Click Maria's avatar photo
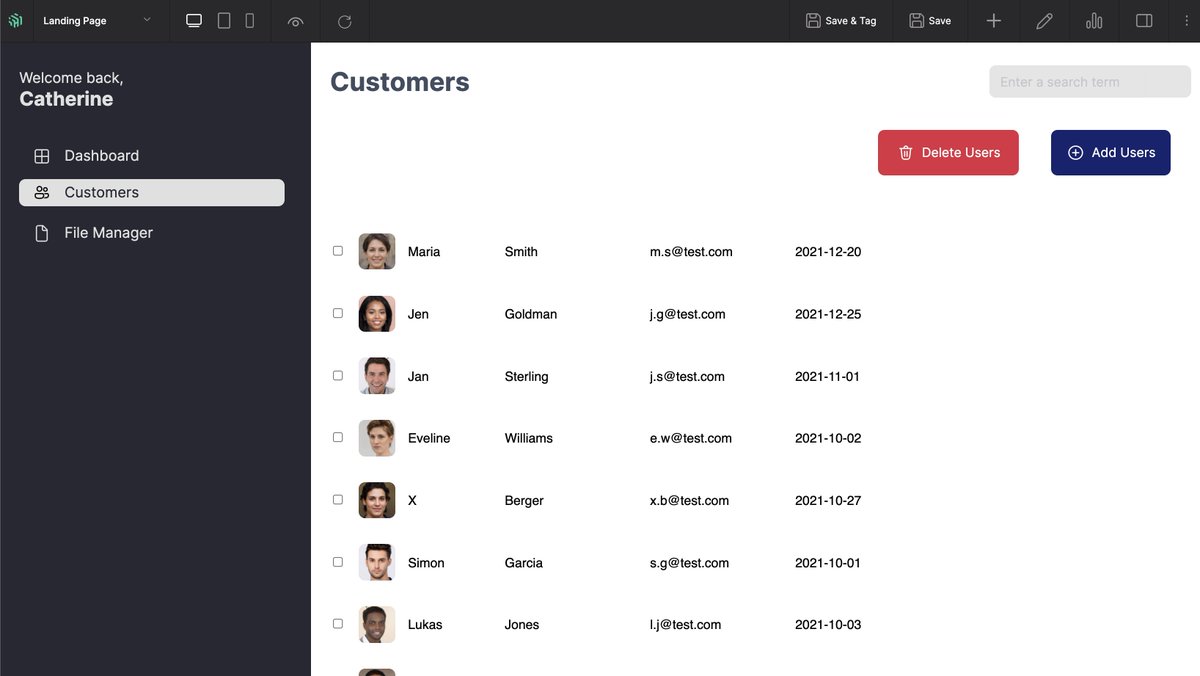Screen dimensions: 1200x676 click(x=377, y=251)
